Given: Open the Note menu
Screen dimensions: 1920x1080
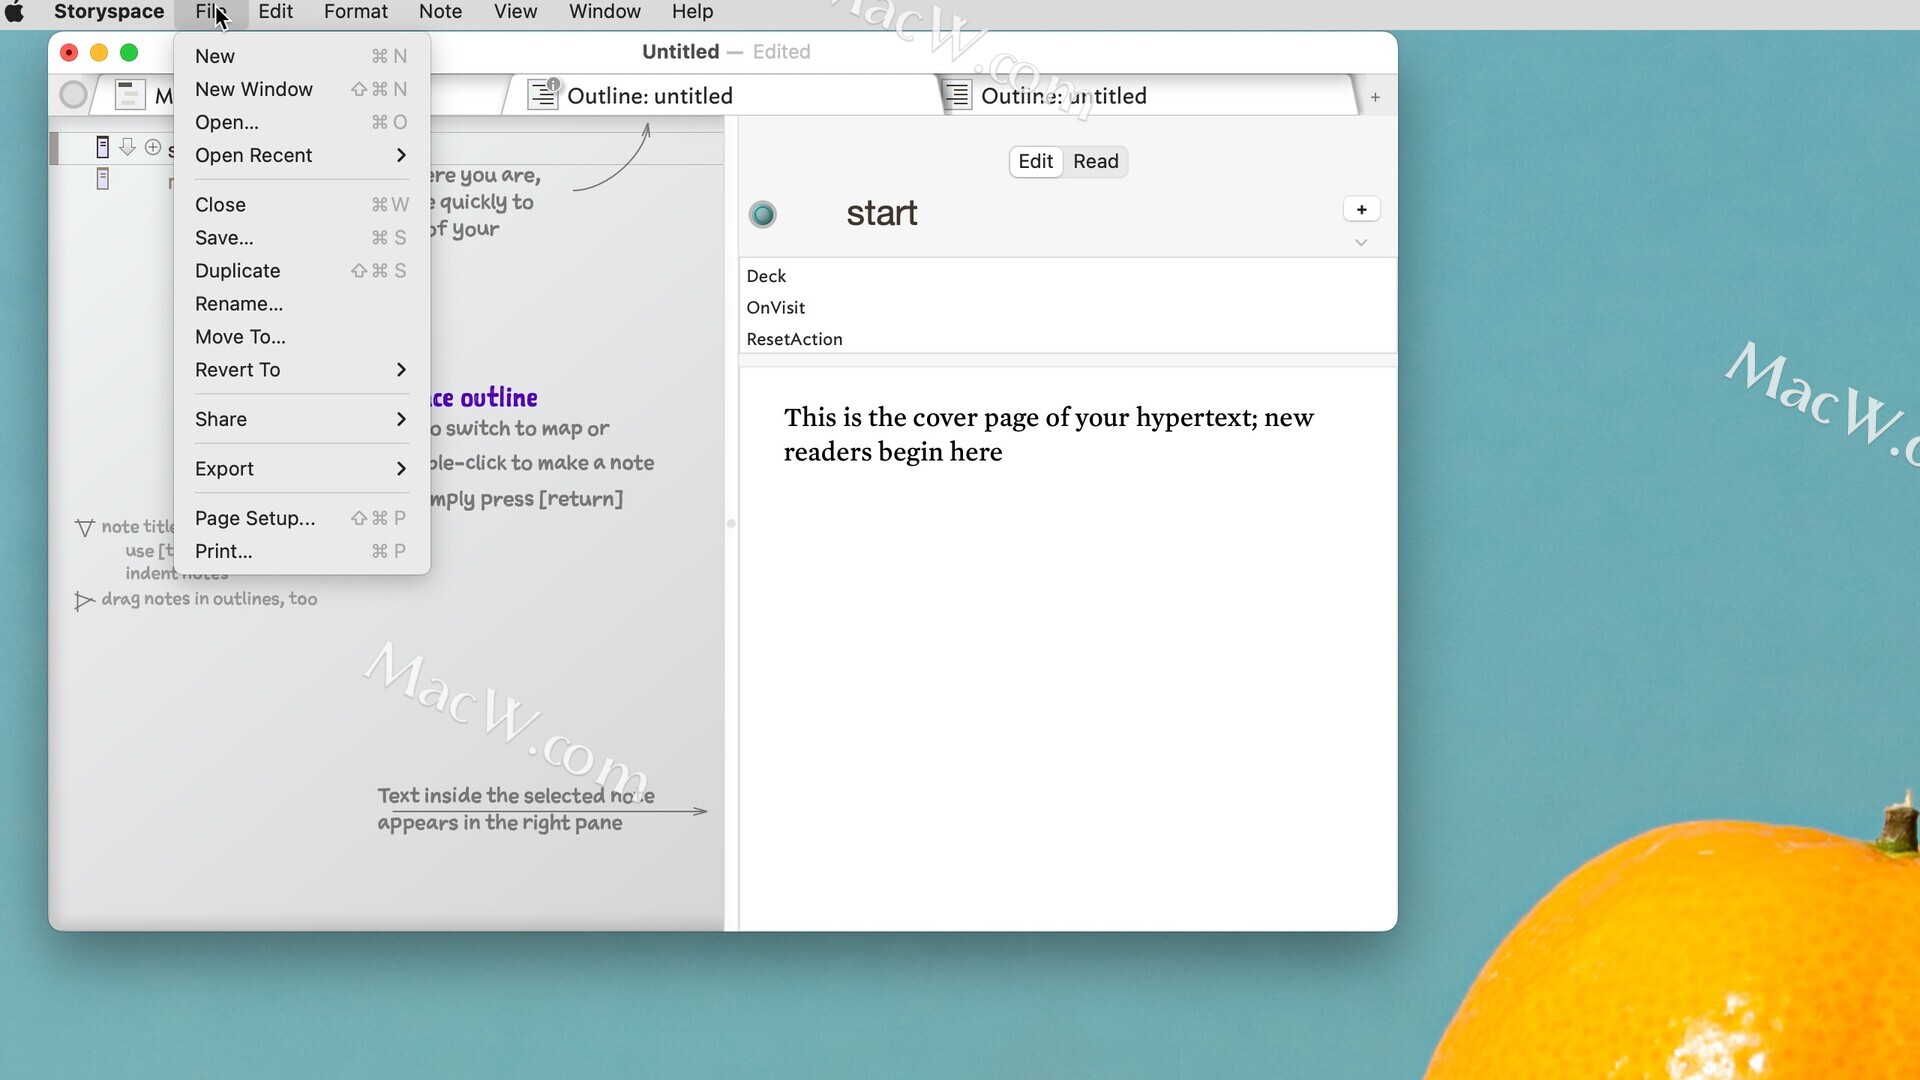Looking at the screenshot, I should pyautogui.click(x=440, y=12).
